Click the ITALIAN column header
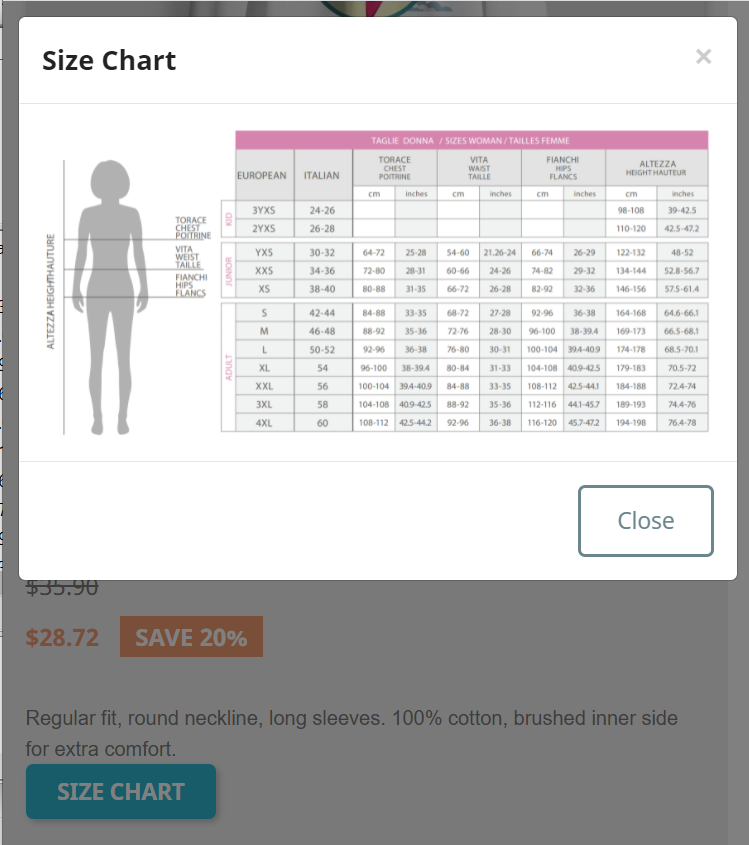 (322, 176)
